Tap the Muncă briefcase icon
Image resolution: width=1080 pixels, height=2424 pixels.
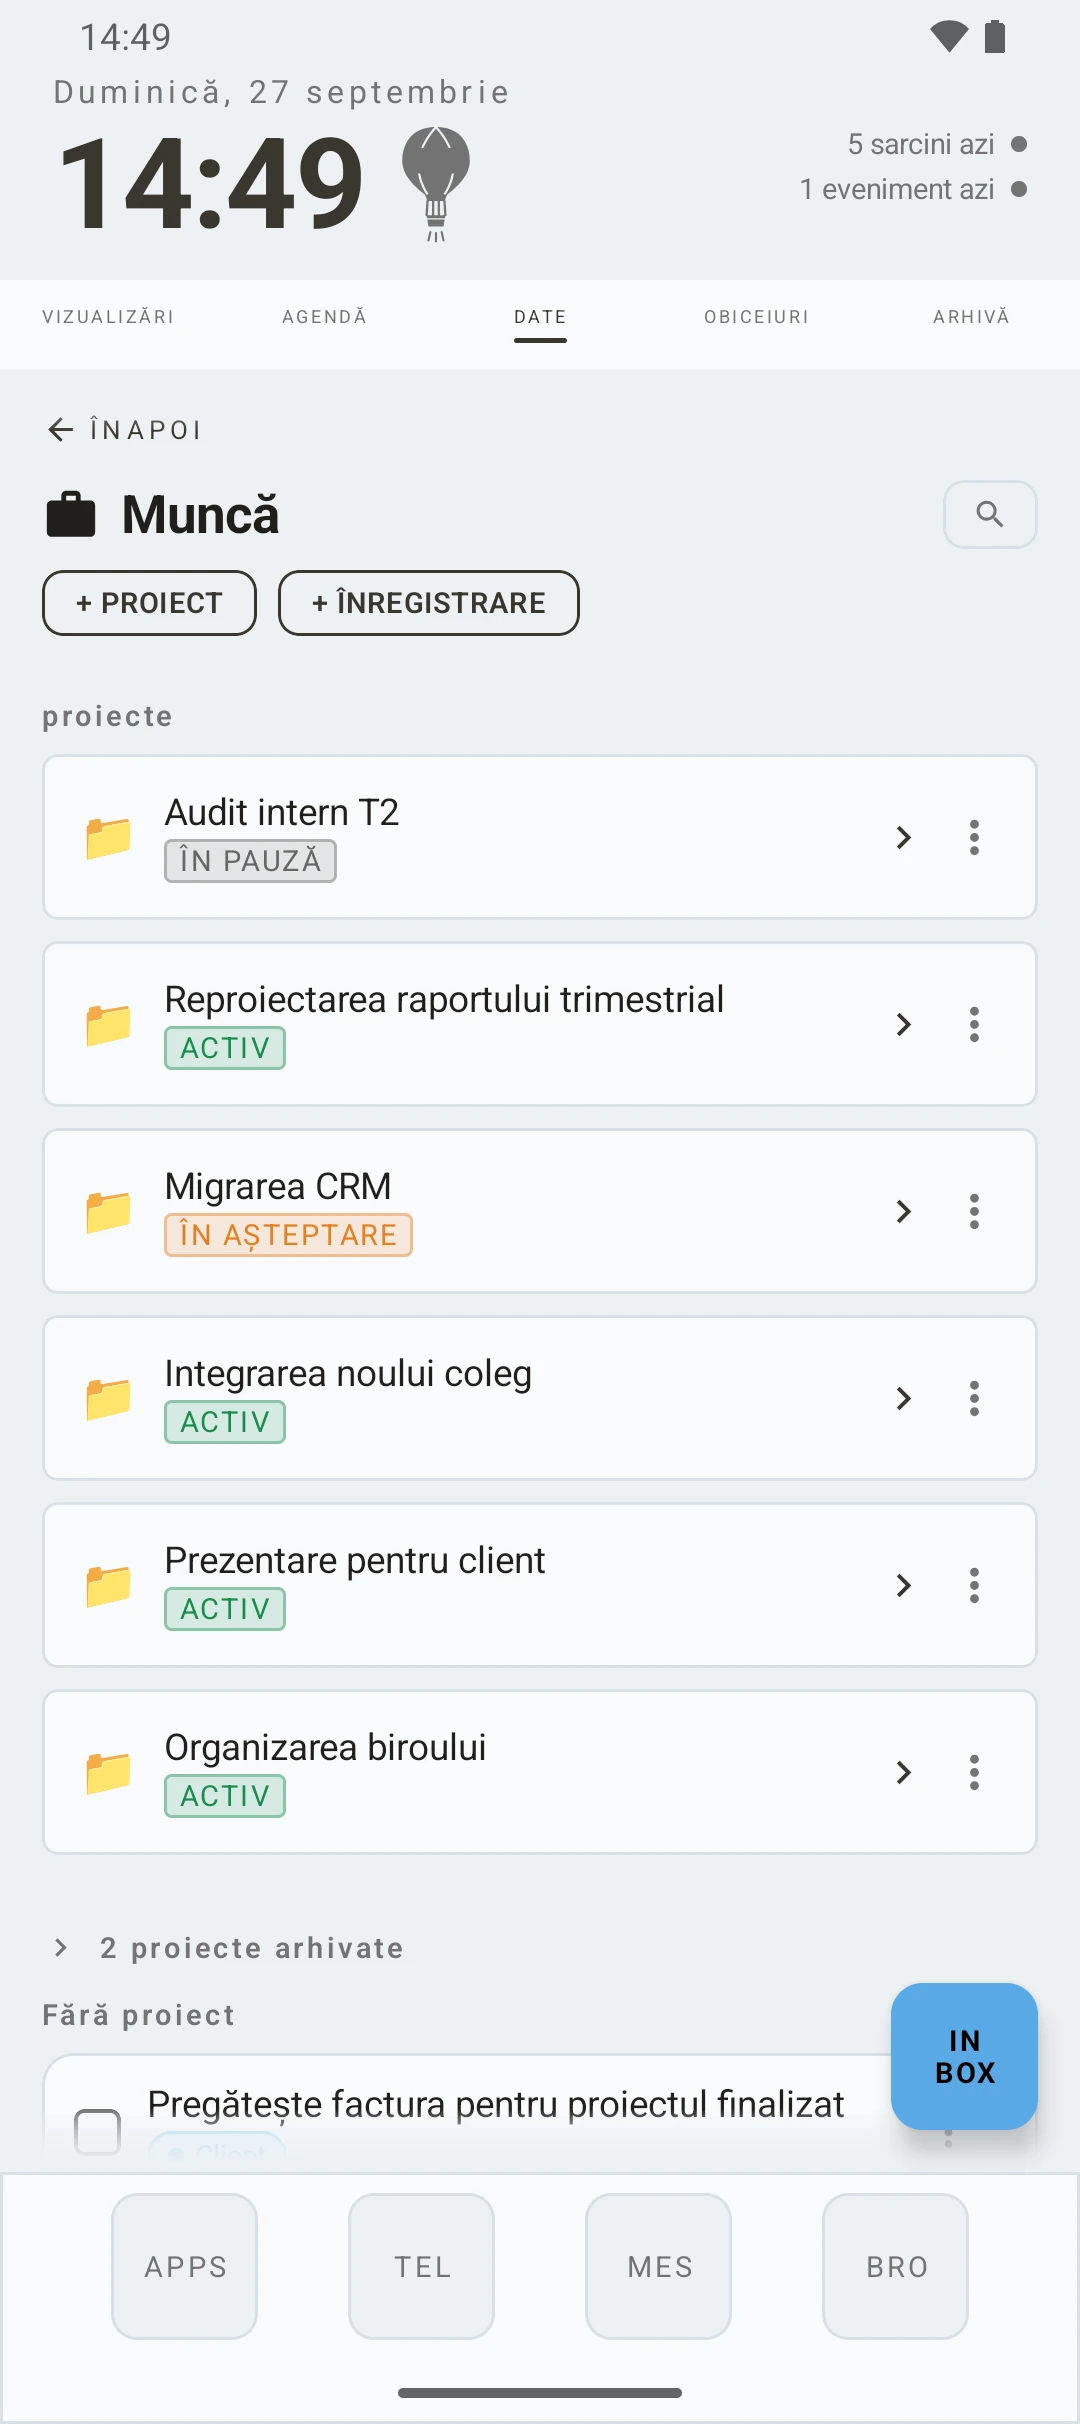[x=71, y=515]
